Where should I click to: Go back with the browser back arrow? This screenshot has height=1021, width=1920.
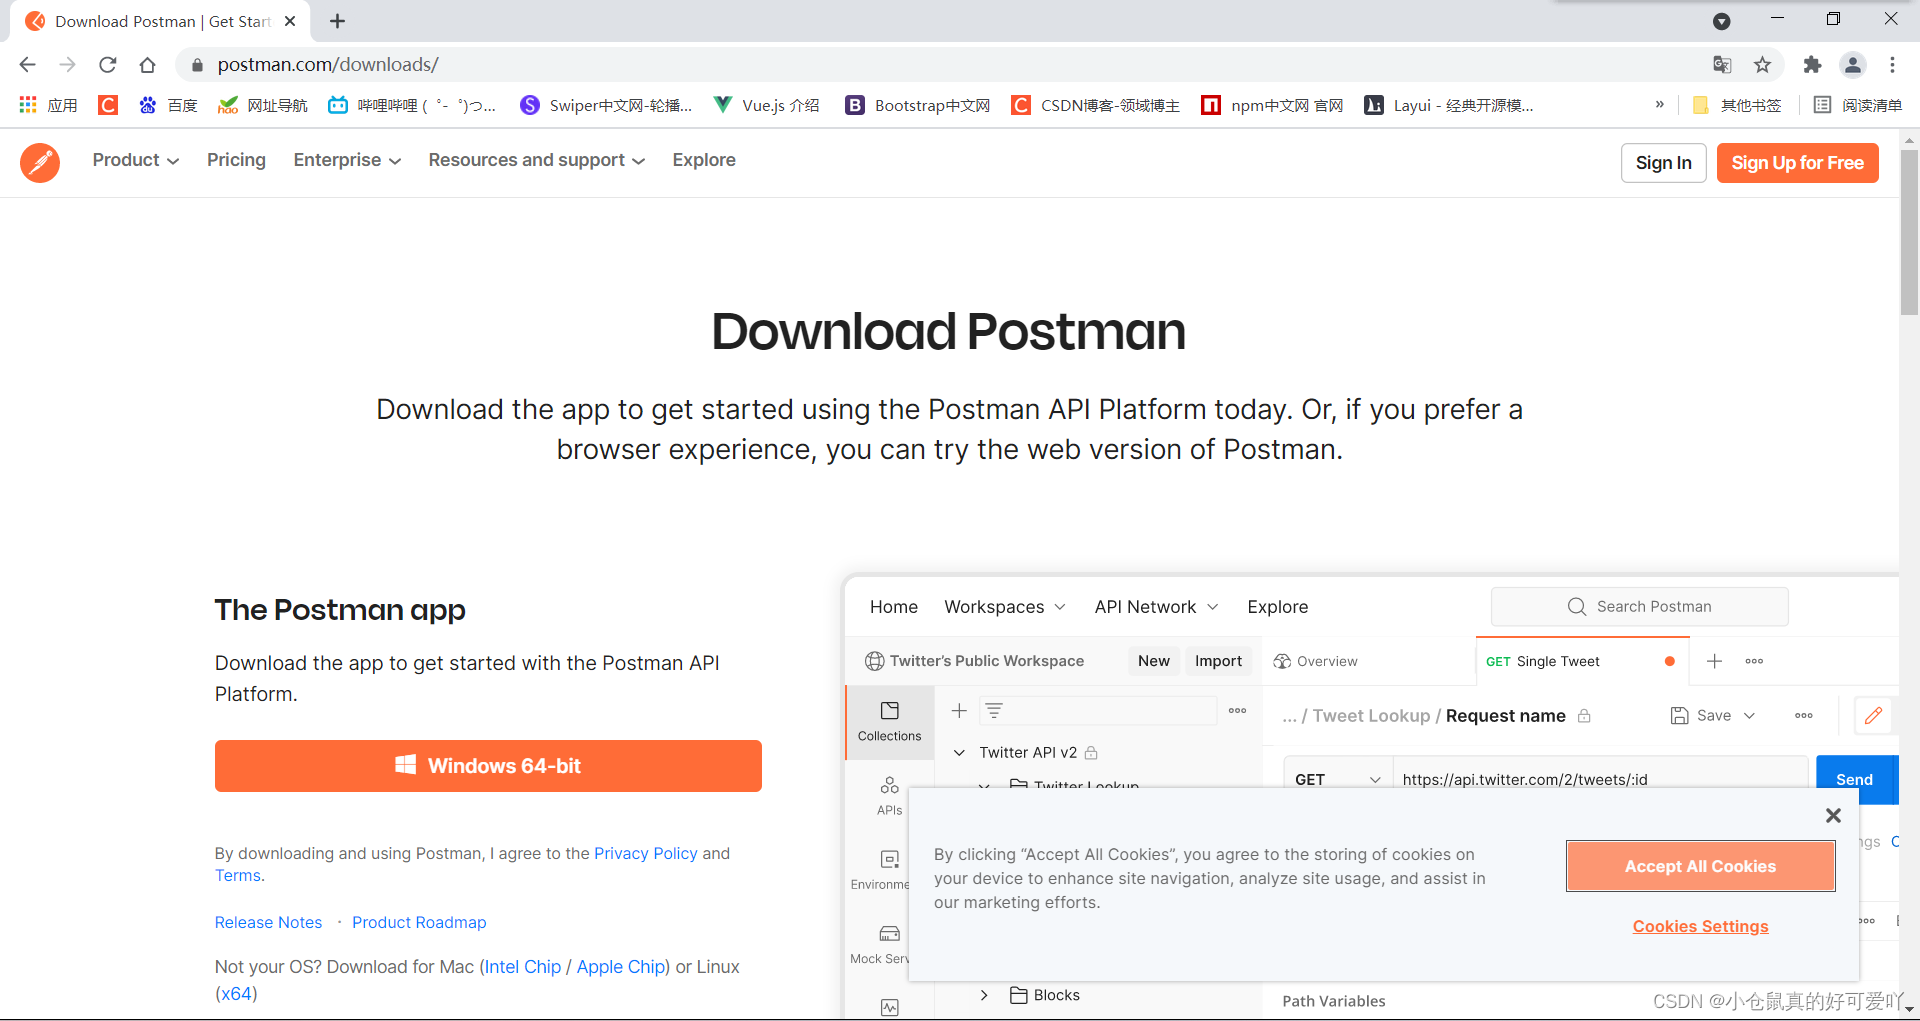27,65
